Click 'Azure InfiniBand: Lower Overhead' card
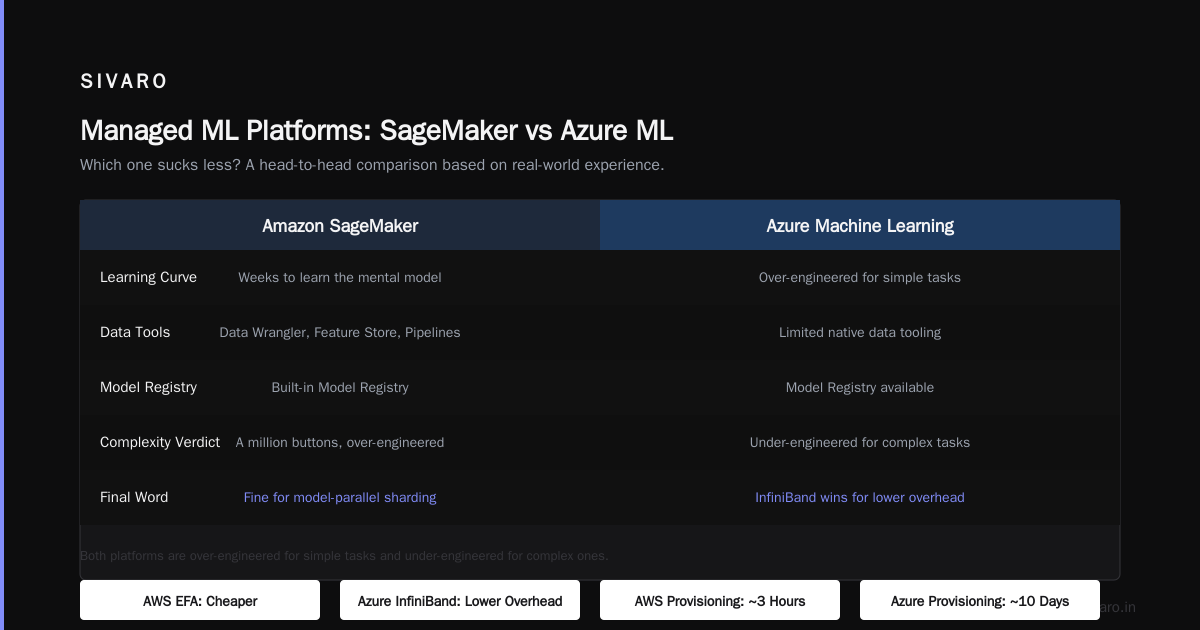1200x630 pixels. click(x=460, y=601)
